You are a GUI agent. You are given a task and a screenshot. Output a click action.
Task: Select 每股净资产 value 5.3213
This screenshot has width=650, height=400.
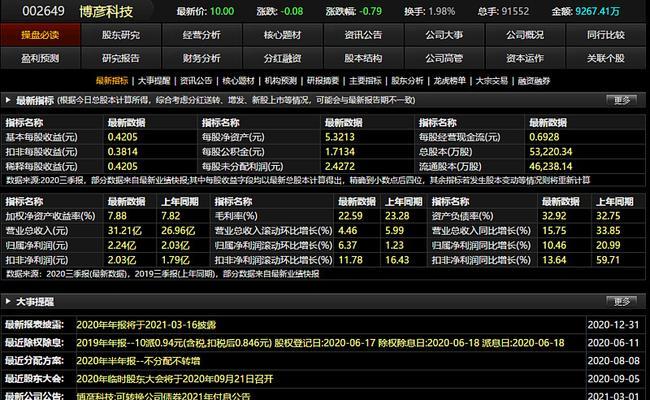340,137
